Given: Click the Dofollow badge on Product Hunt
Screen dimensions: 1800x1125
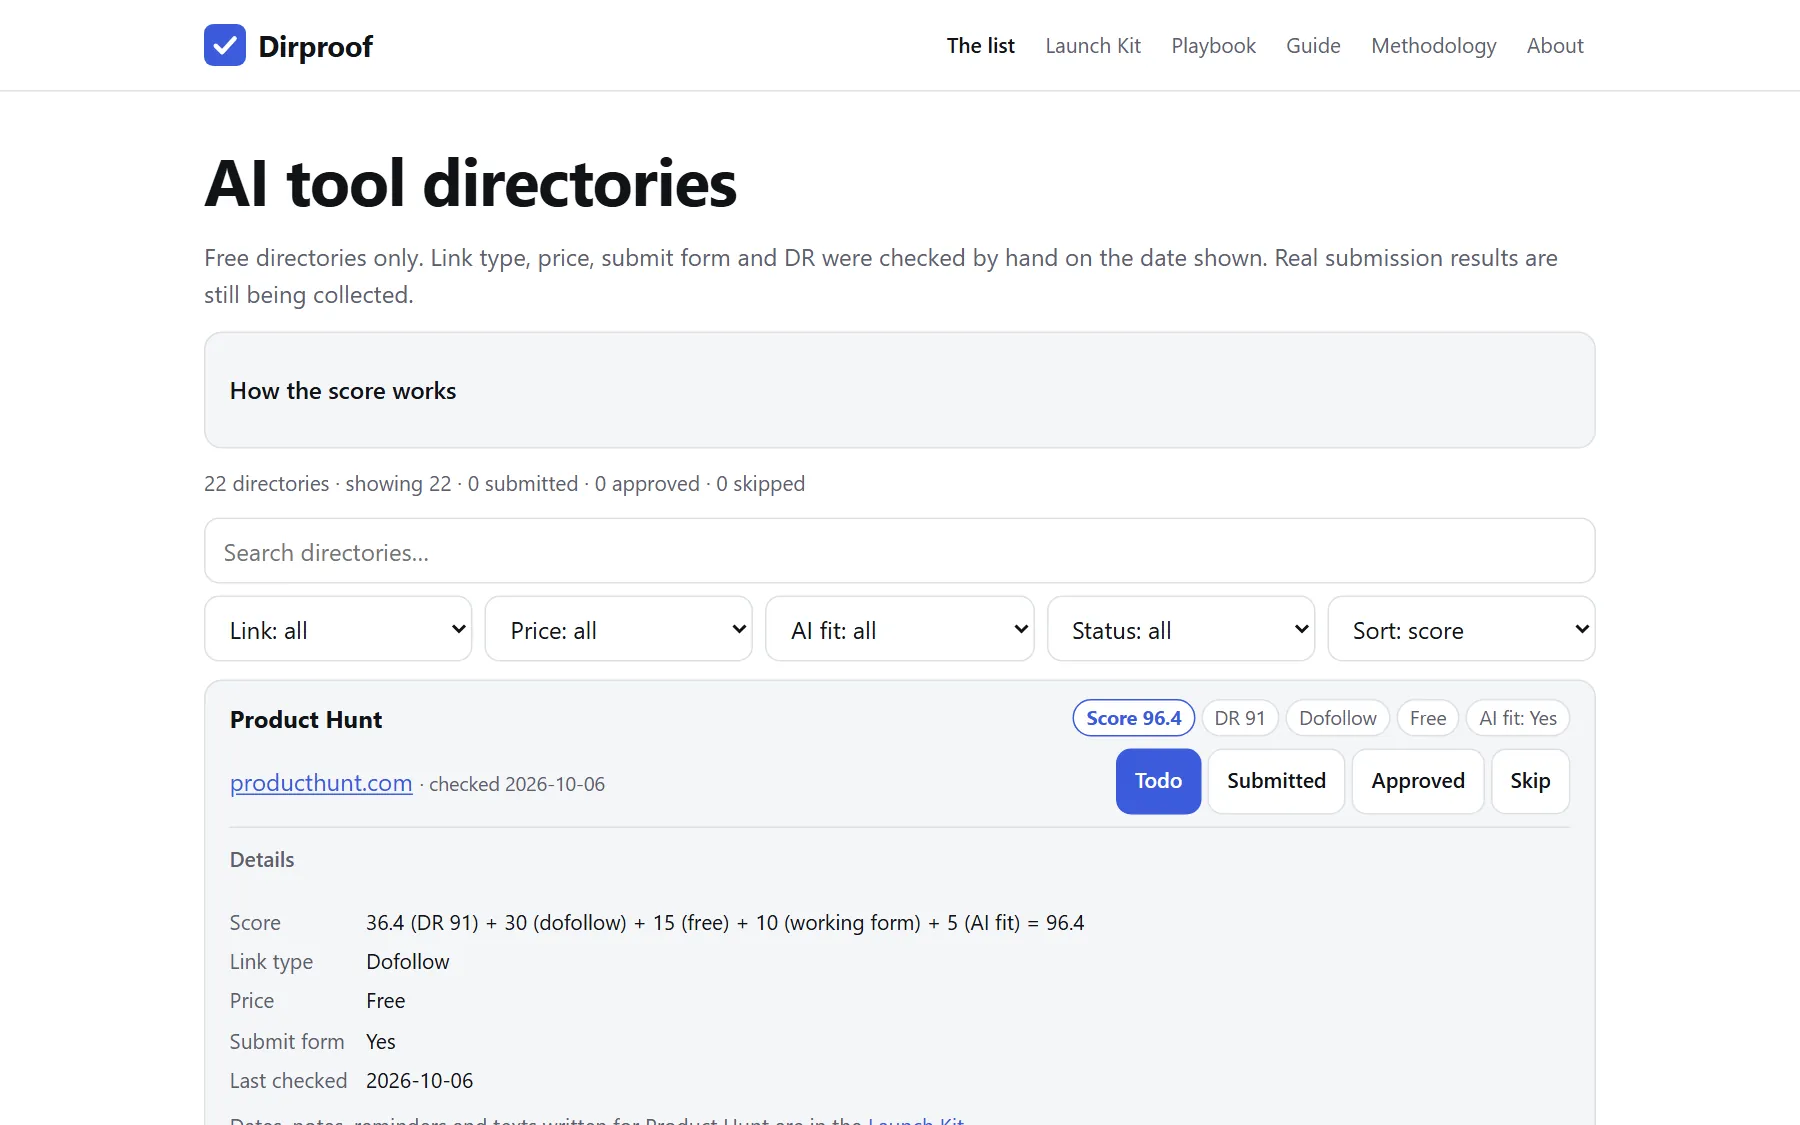Looking at the screenshot, I should point(1337,718).
